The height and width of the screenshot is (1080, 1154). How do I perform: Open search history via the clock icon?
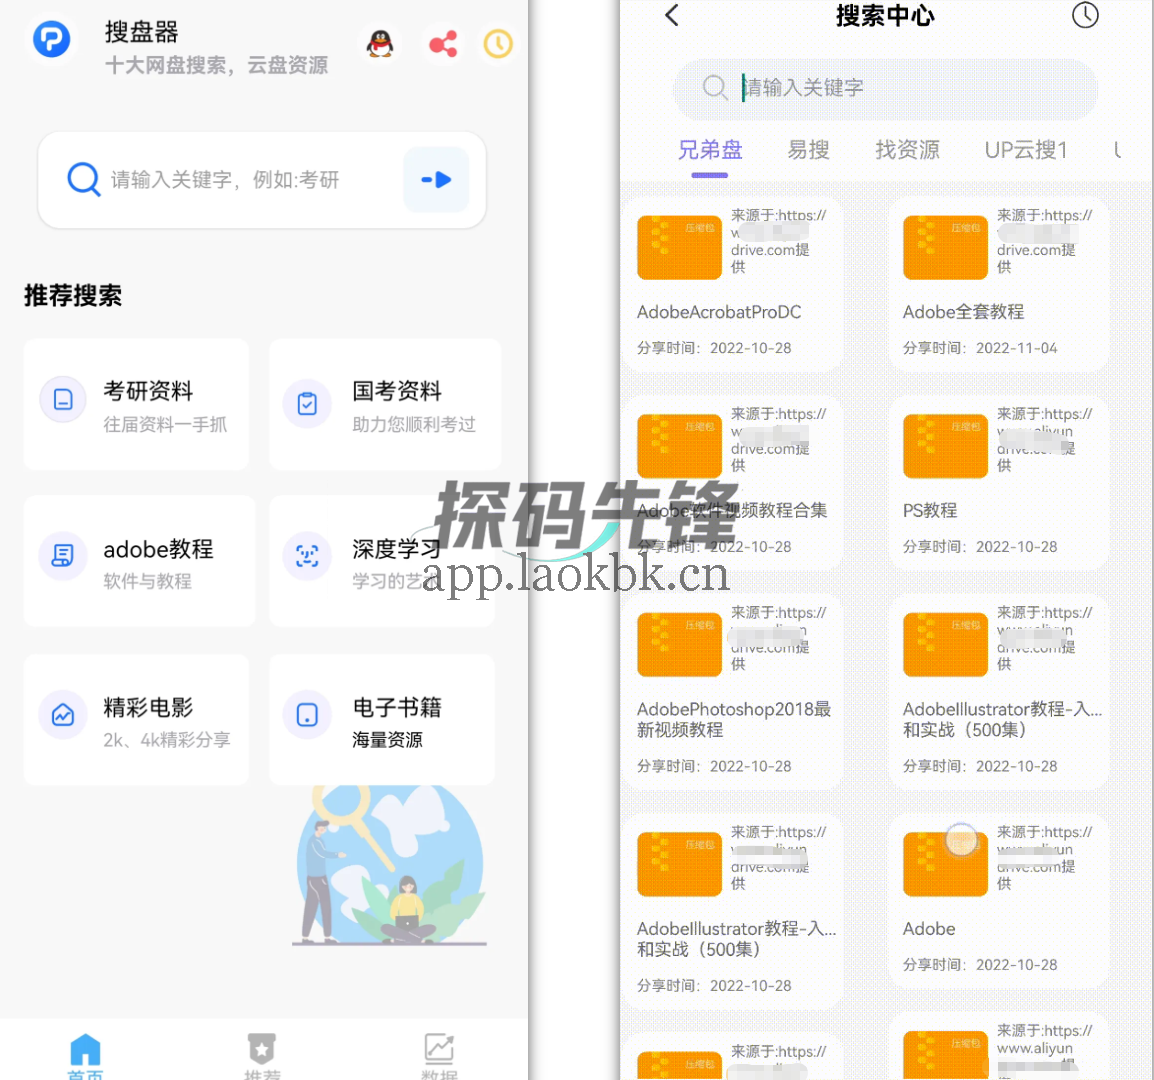point(498,44)
